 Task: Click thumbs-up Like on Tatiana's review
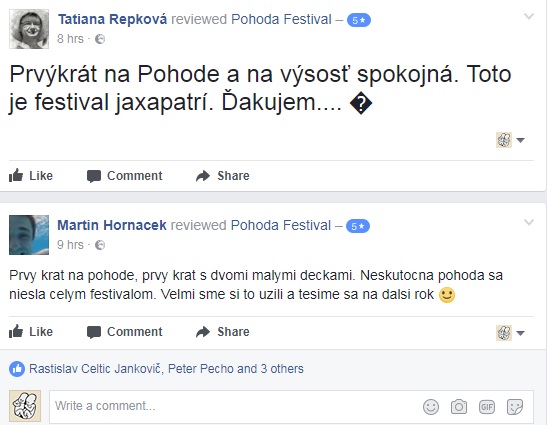[x=31, y=176]
